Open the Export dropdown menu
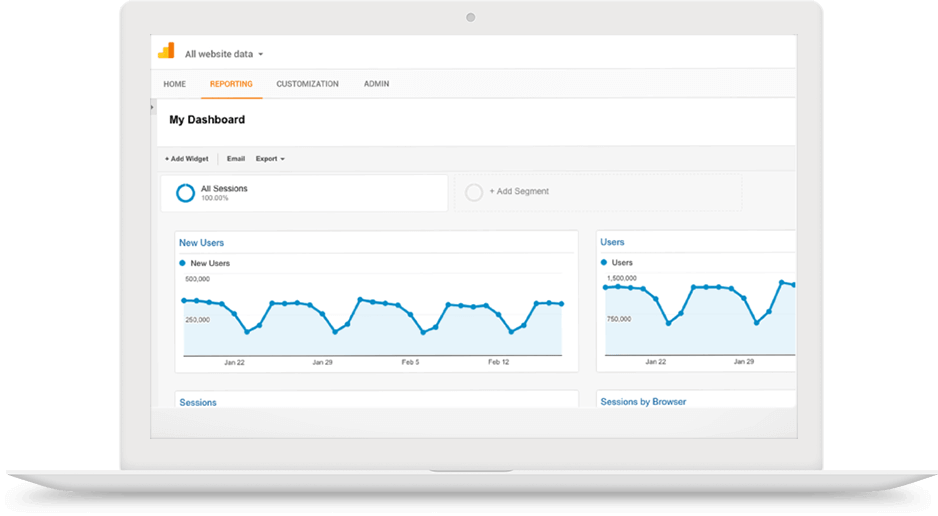 [270, 159]
